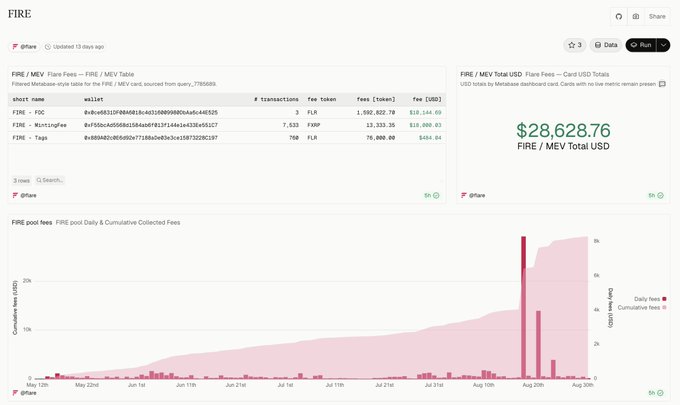Viewport: 680px width, 405px height.
Task: Click the Share button
Action: 657,16
